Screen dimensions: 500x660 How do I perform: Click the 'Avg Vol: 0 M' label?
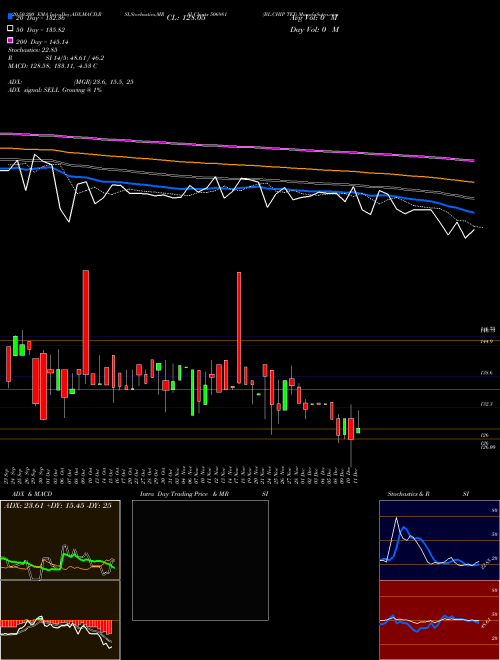point(314,18)
